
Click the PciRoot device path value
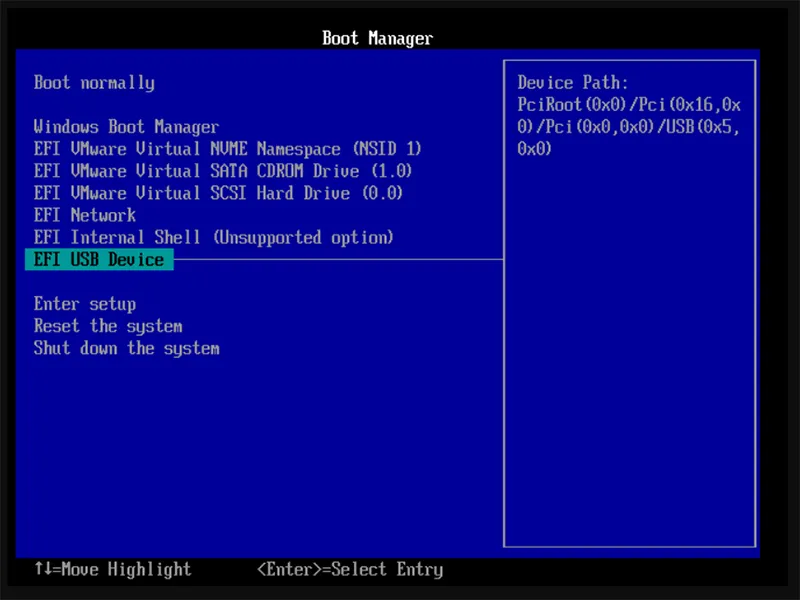[x=629, y=127]
